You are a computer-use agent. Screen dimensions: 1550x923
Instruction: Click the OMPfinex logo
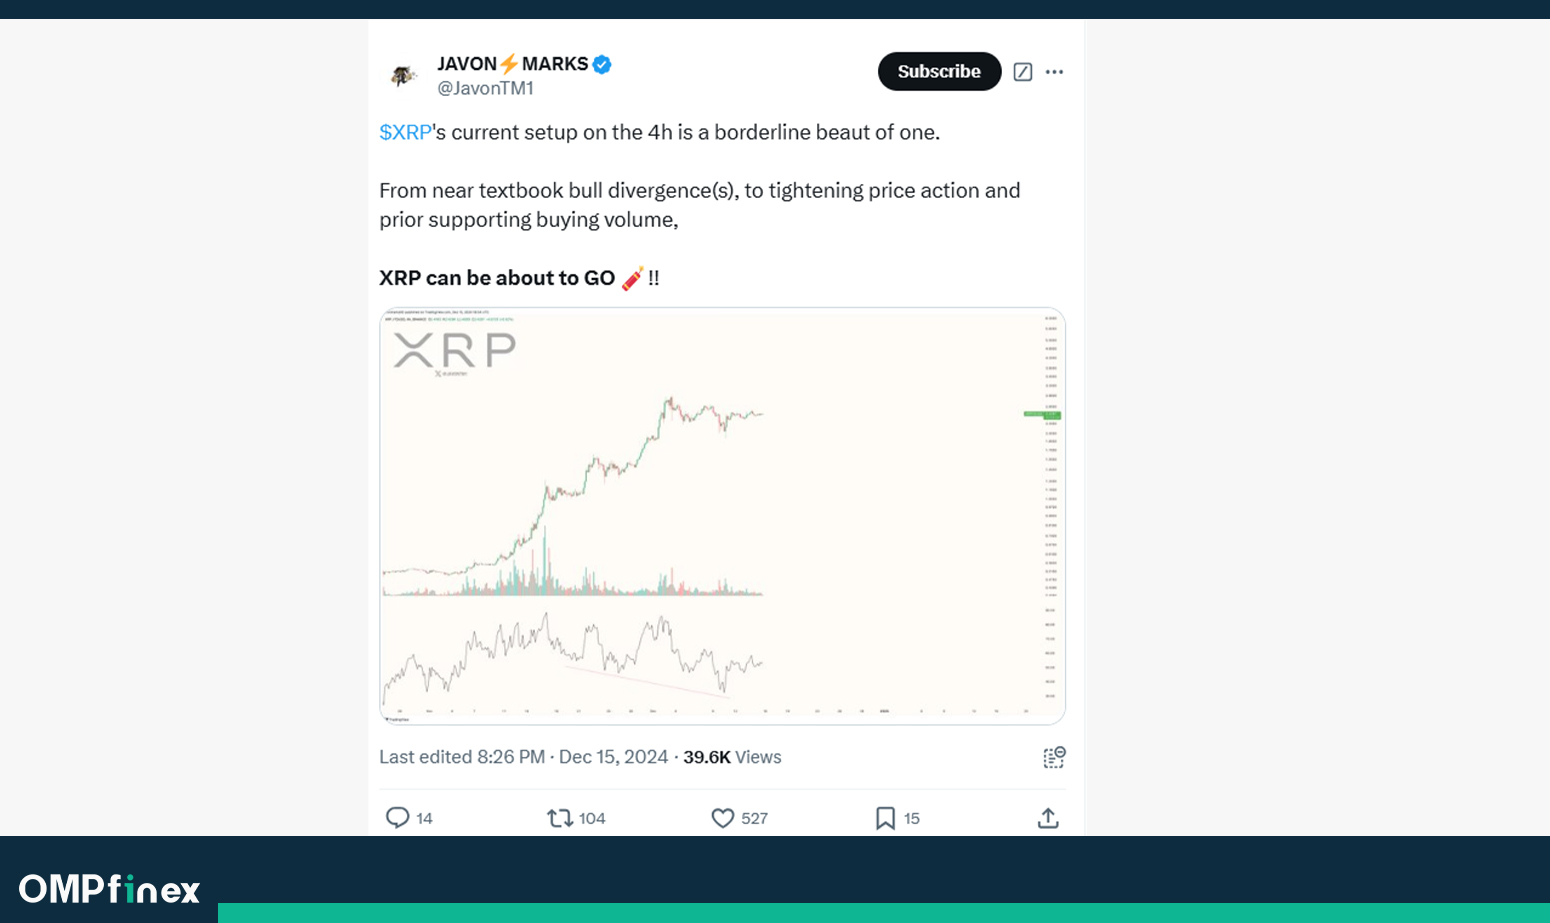point(109,888)
